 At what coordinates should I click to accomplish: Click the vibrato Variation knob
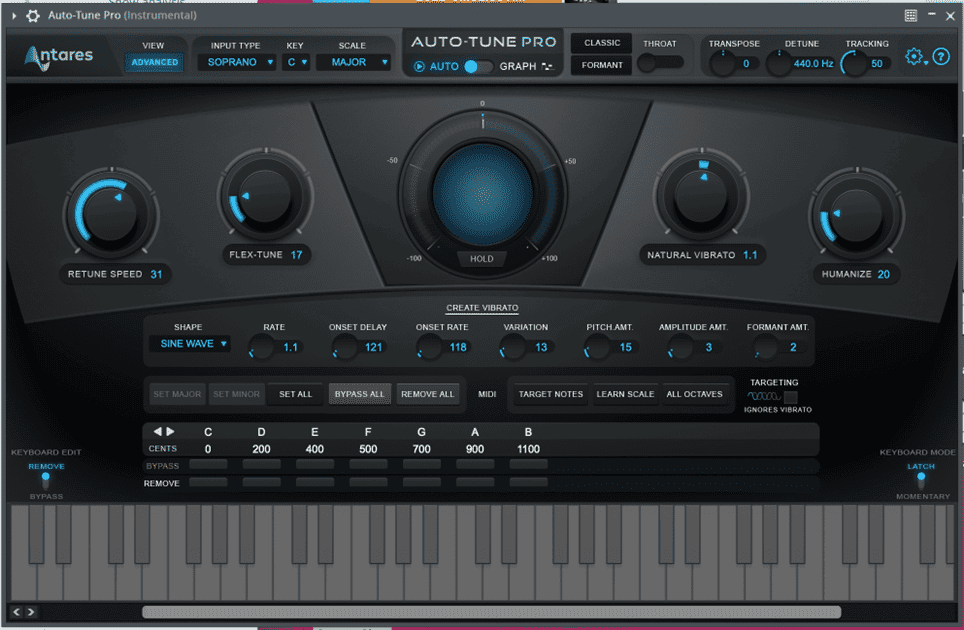pos(513,347)
